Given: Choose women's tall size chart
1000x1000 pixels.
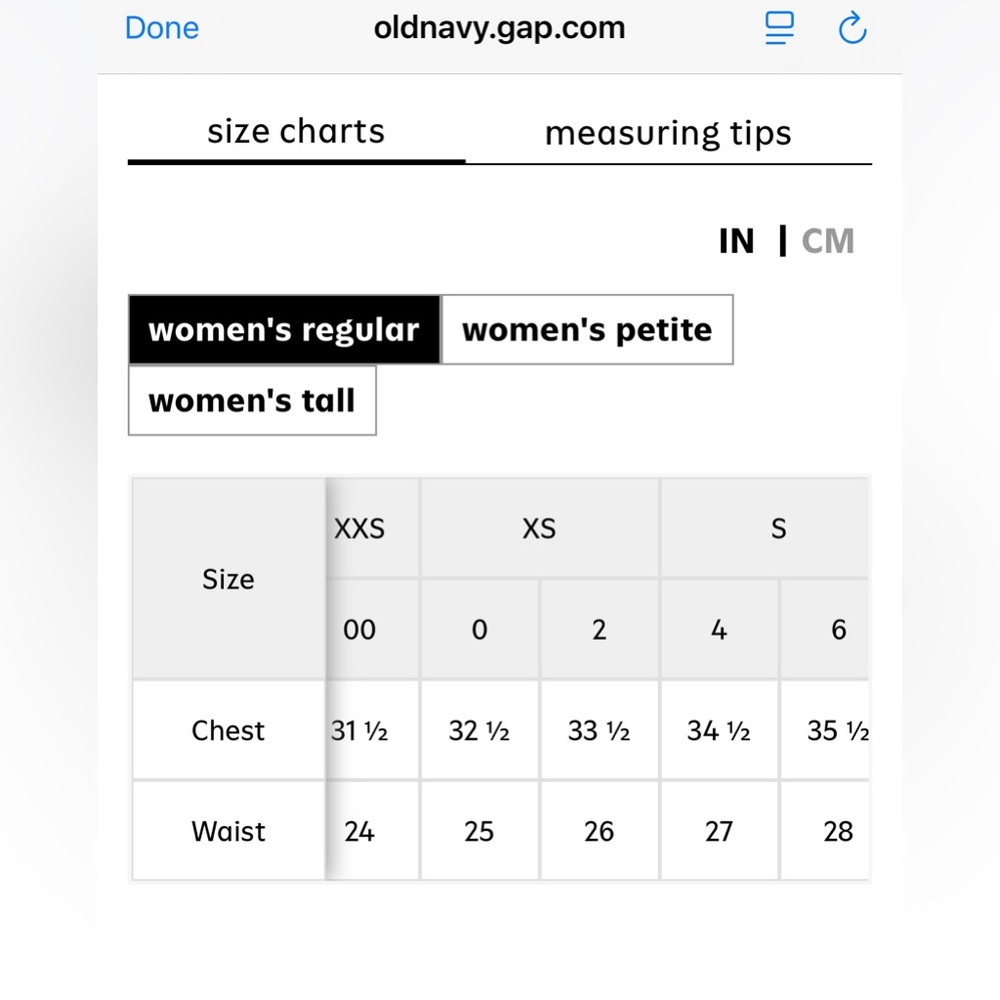Looking at the screenshot, I should coord(253,401).
